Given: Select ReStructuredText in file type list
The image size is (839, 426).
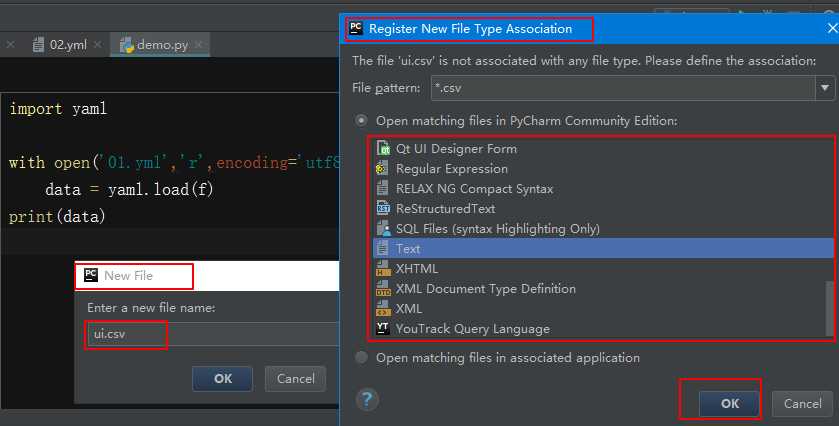Looking at the screenshot, I should pos(604,208).
